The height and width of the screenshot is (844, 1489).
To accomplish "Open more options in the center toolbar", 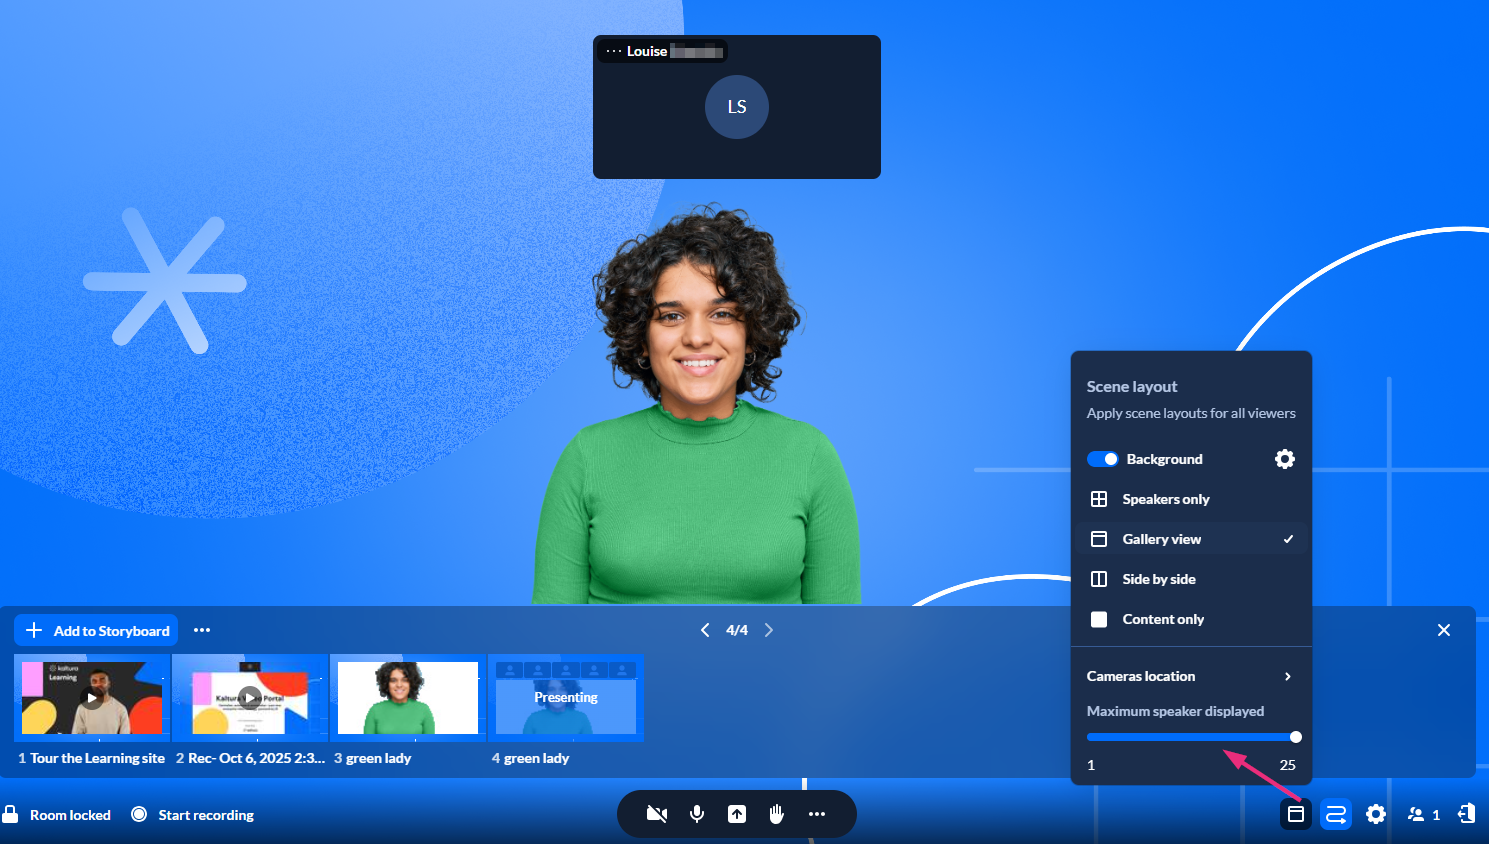I will (817, 814).
